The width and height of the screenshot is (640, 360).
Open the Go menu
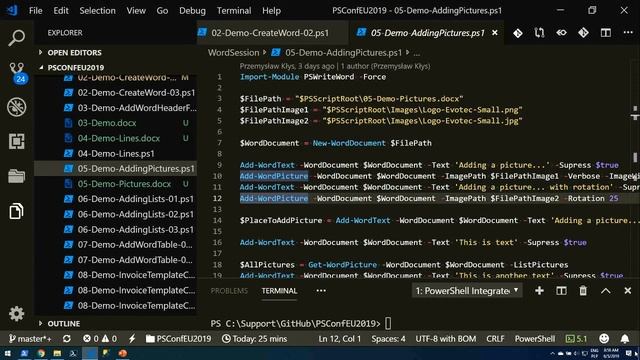(x=162, y=11)
